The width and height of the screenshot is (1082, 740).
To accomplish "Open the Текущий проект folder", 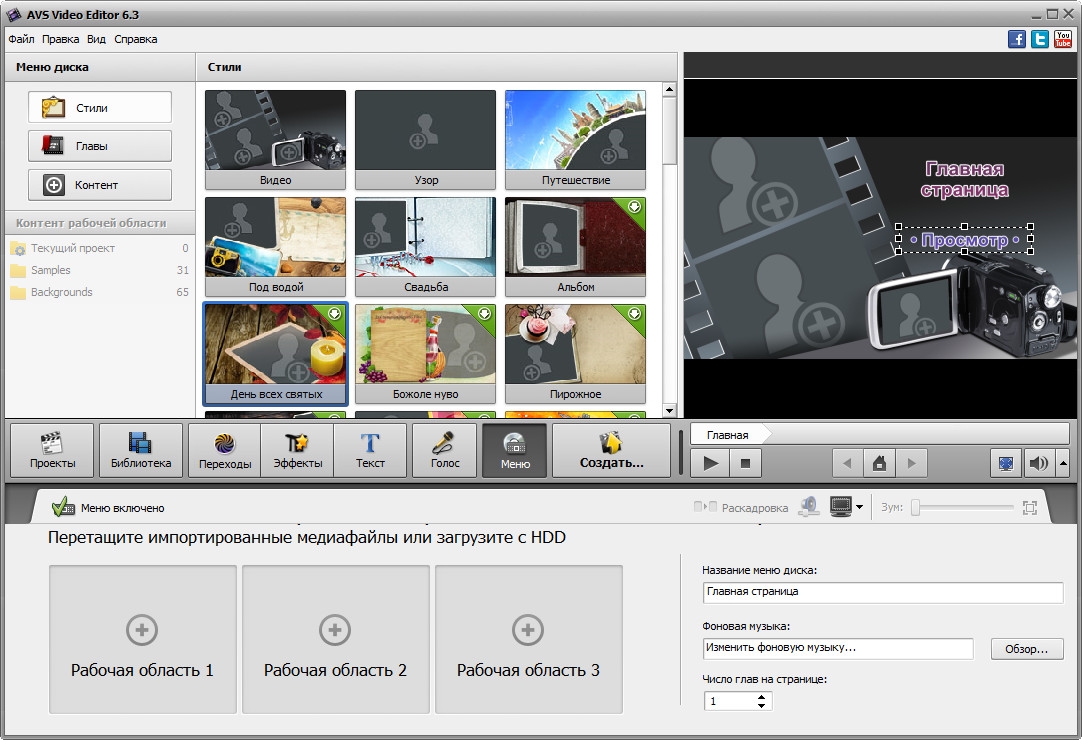I will coord(99,248).
